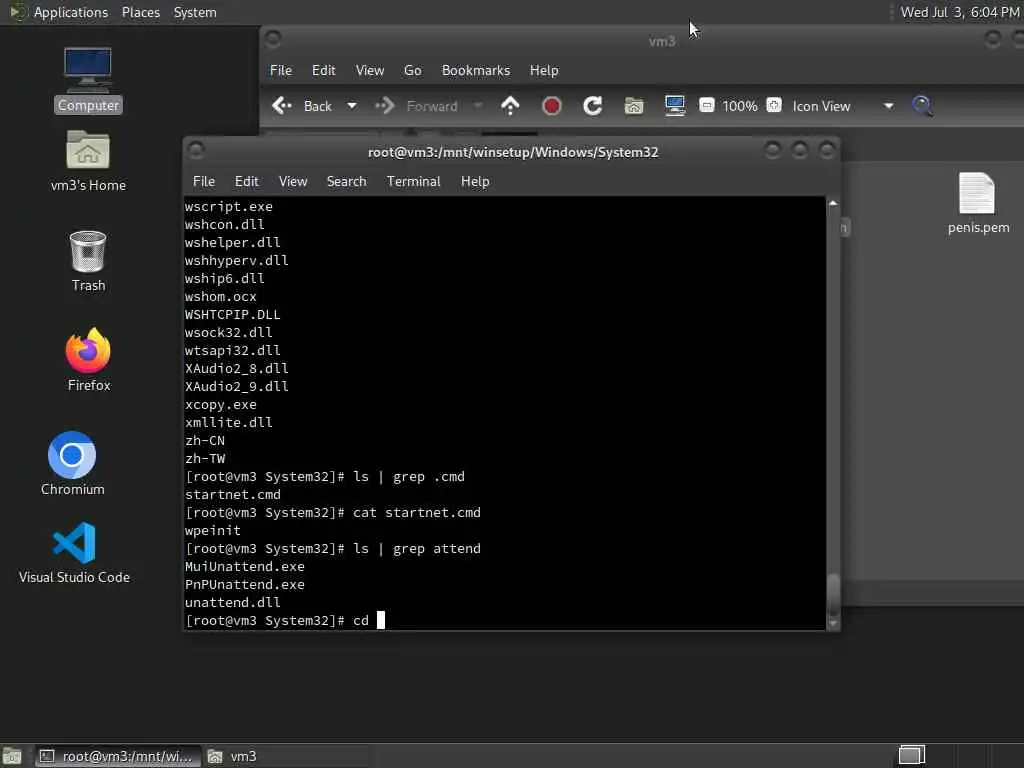Click the PnPUnattend.exe line
1024x768 pixels.
click(244, 584)
